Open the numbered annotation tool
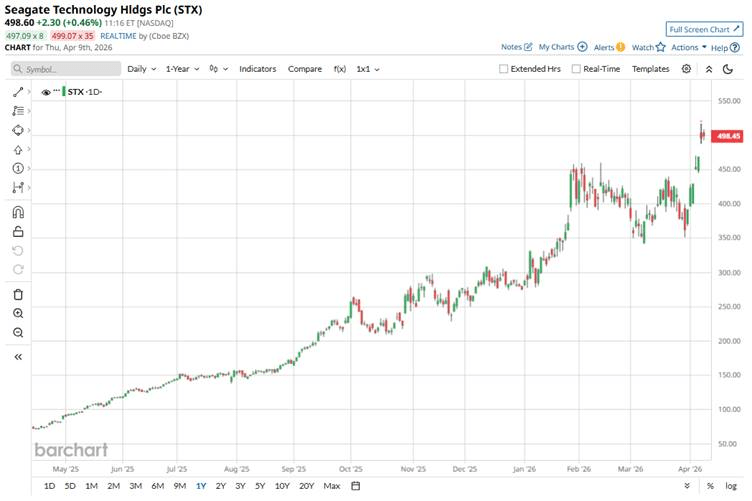752x501 pixels. pos(18,168)
